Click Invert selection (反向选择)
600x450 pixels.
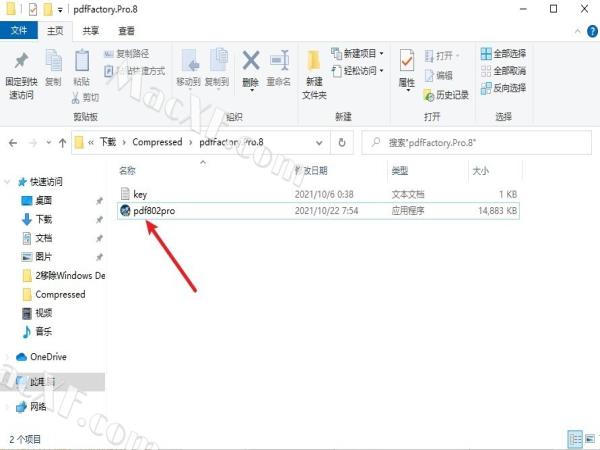504,88
